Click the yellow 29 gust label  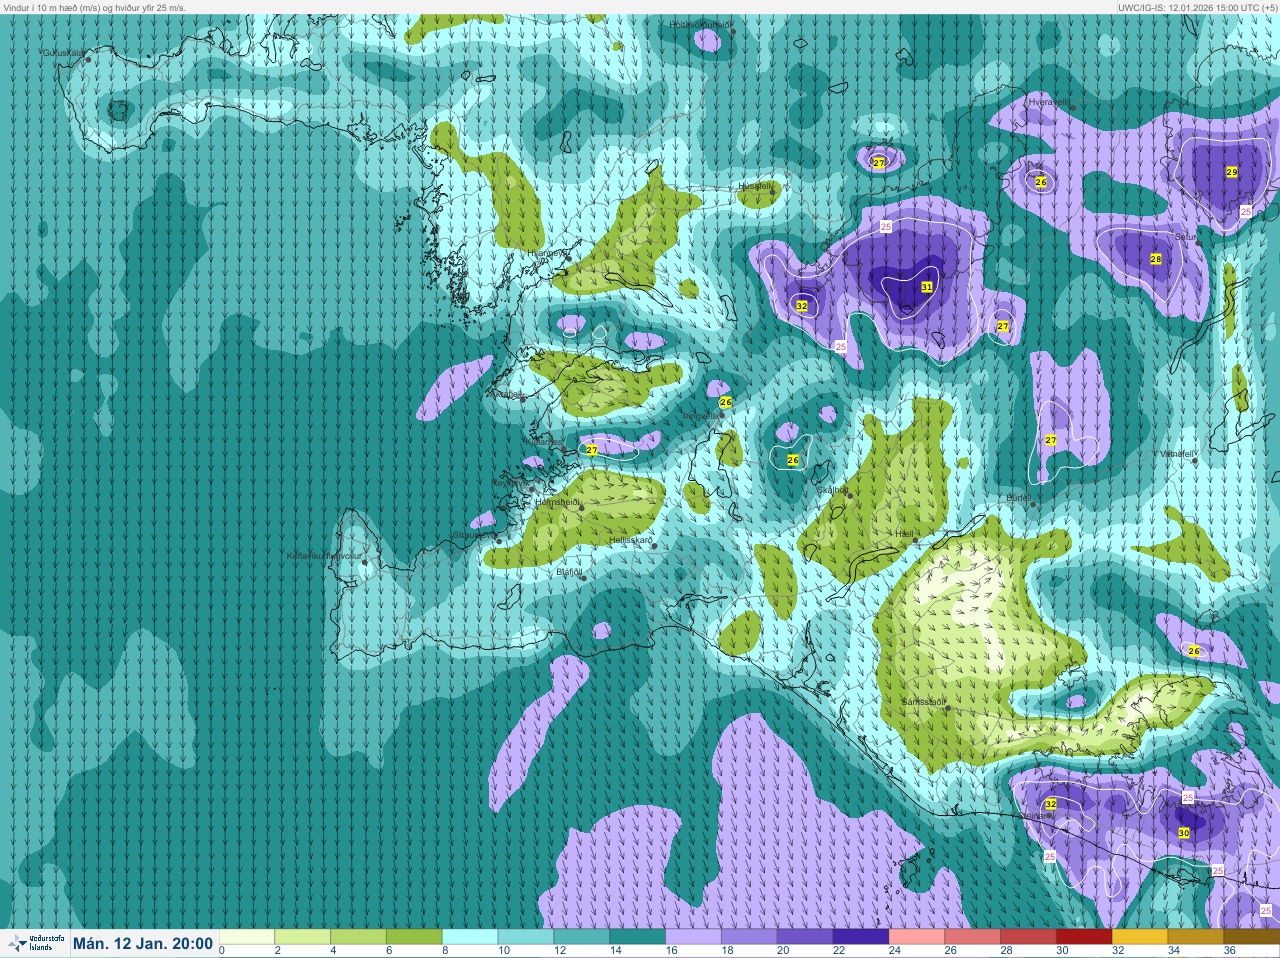point(1232,172)
